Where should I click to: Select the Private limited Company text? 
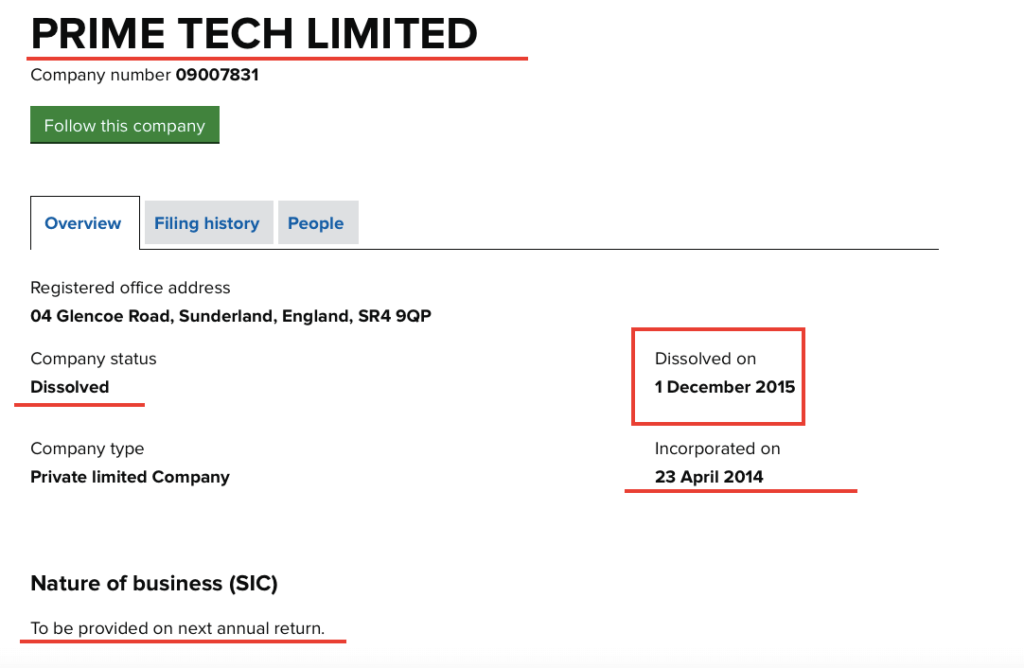pyautogui.click(x=130, y=477)
